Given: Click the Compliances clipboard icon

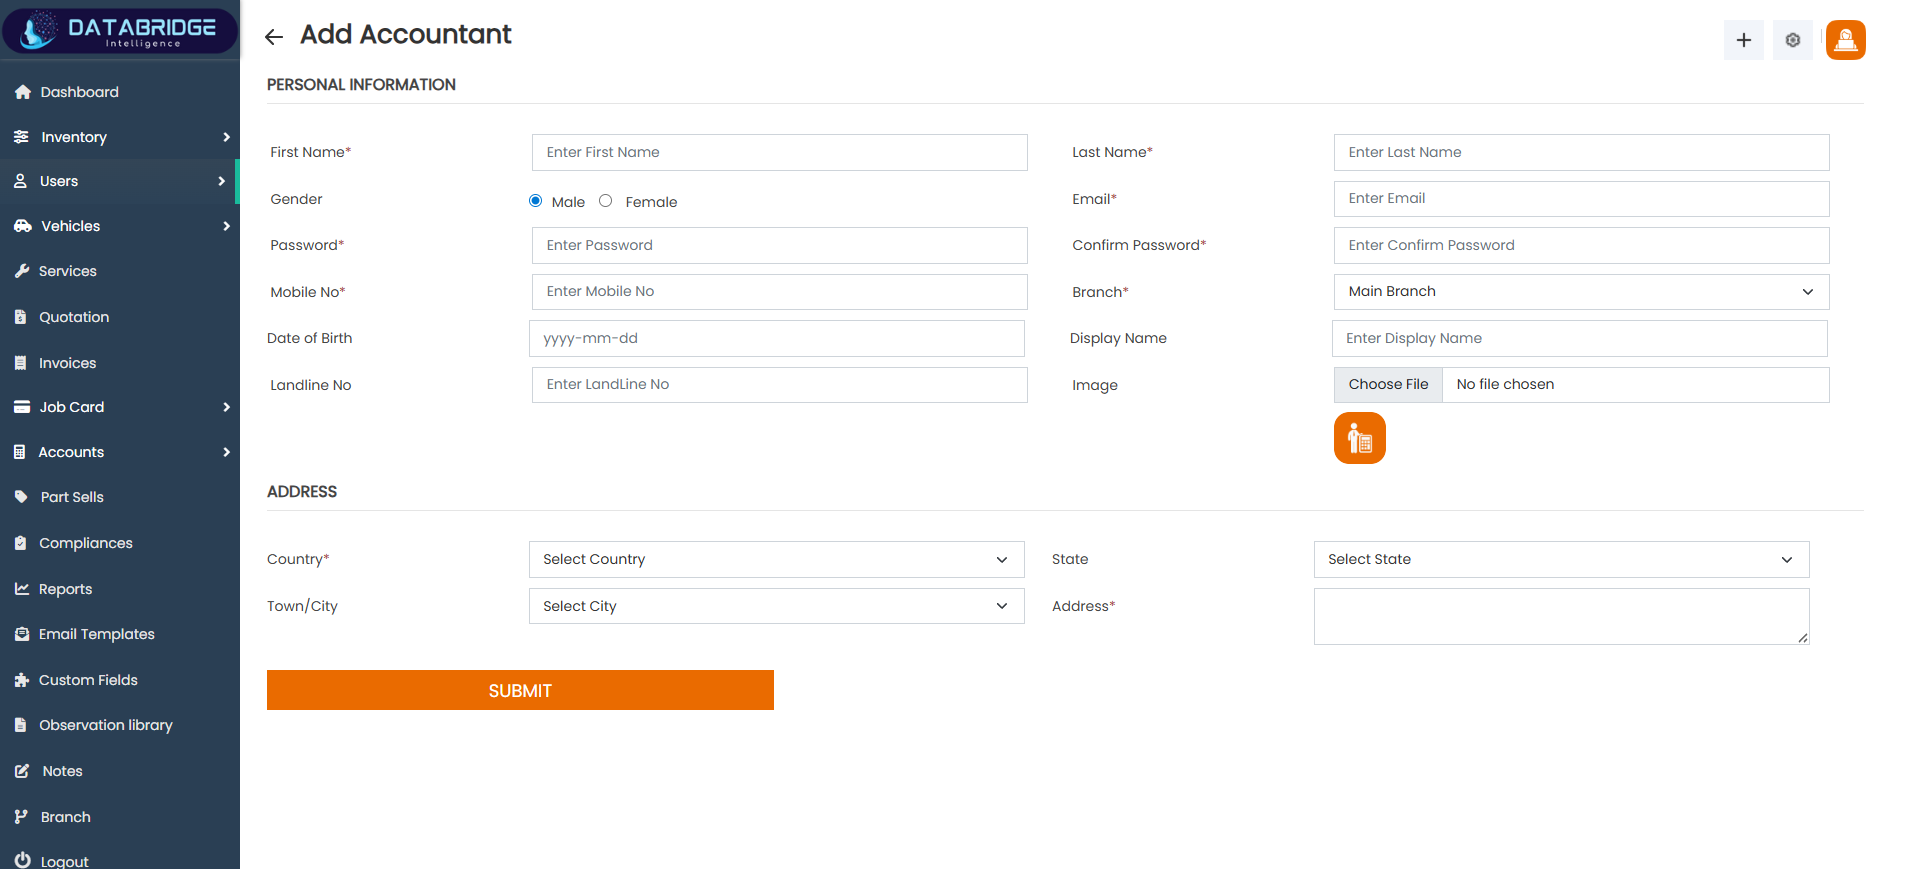Looking at the screenshot, I should [20, 543].
